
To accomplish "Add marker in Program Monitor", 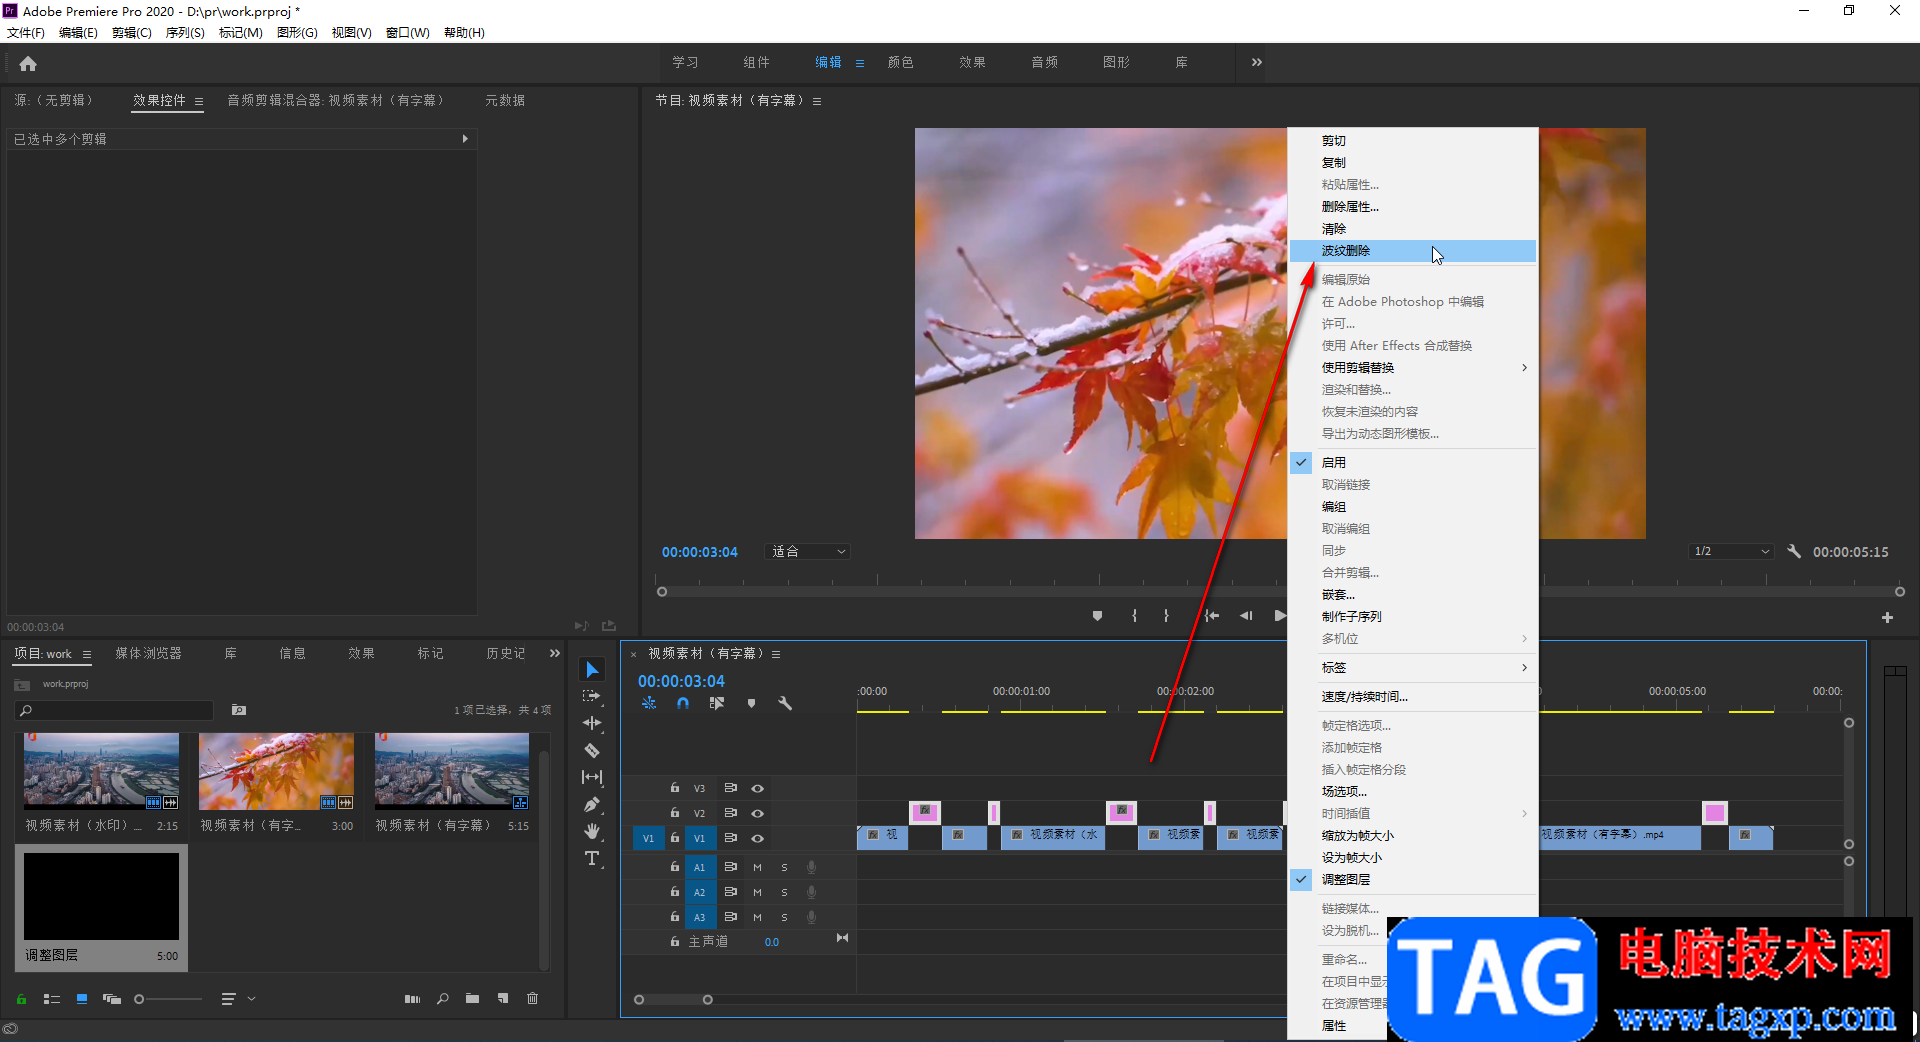I will coord(1097,616).
